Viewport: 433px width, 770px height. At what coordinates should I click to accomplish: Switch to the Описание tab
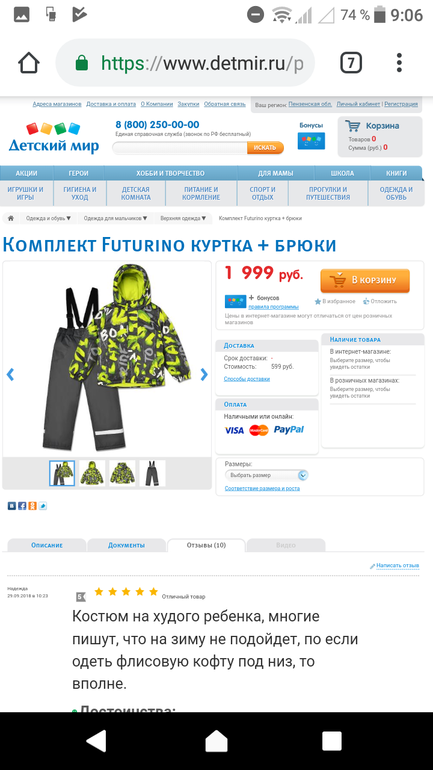47,545
